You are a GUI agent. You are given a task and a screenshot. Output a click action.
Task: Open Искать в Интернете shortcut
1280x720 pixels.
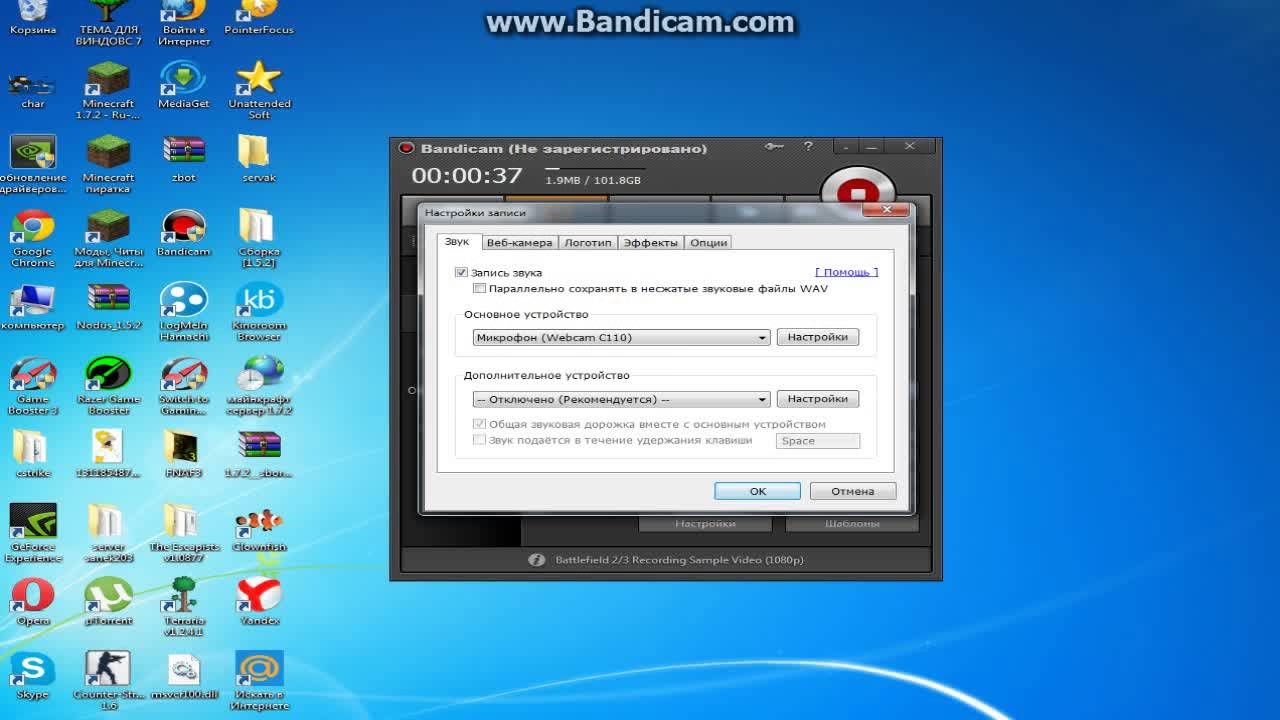tap(259, 682)
